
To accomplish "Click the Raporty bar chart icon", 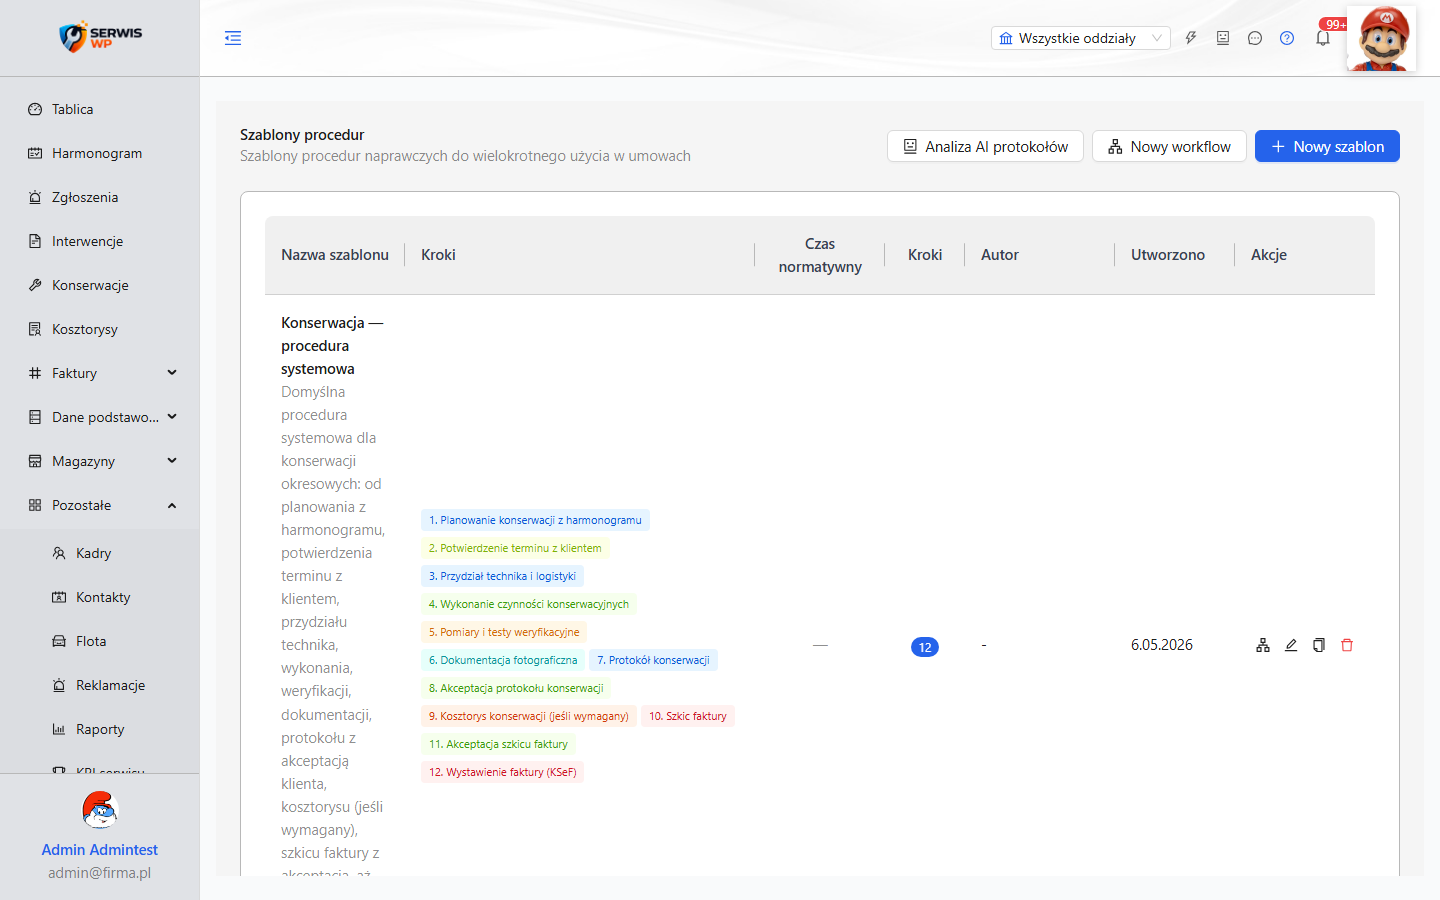I will coord(59,729).
